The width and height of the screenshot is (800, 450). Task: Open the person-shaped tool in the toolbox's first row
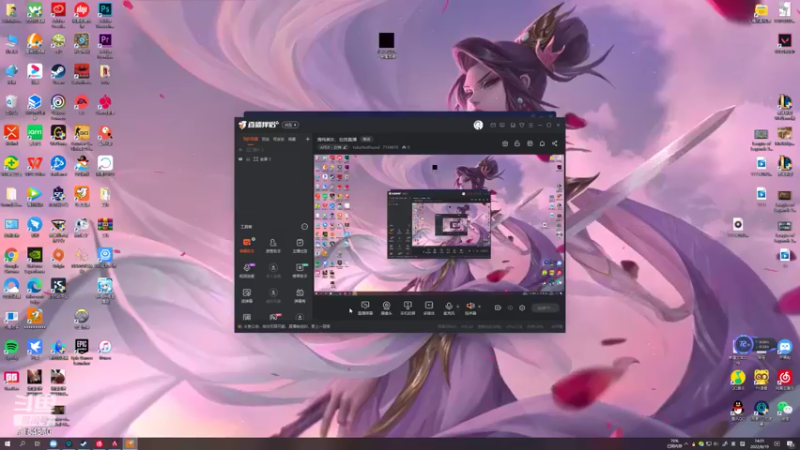(273, 245)
